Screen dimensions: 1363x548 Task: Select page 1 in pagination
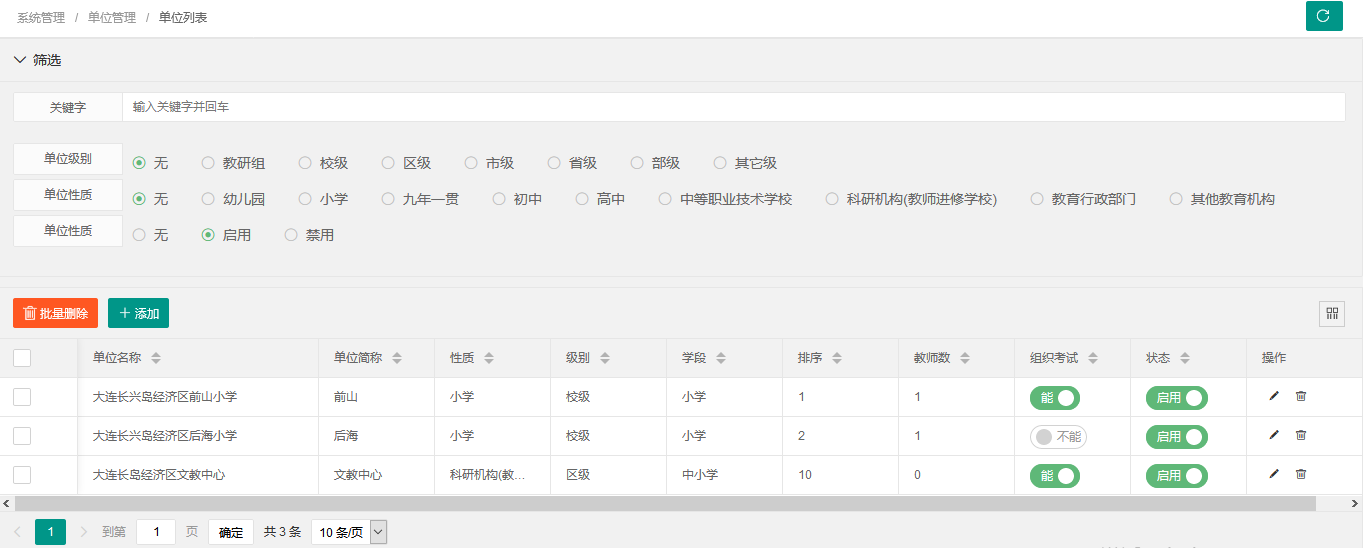coord(50,532)
